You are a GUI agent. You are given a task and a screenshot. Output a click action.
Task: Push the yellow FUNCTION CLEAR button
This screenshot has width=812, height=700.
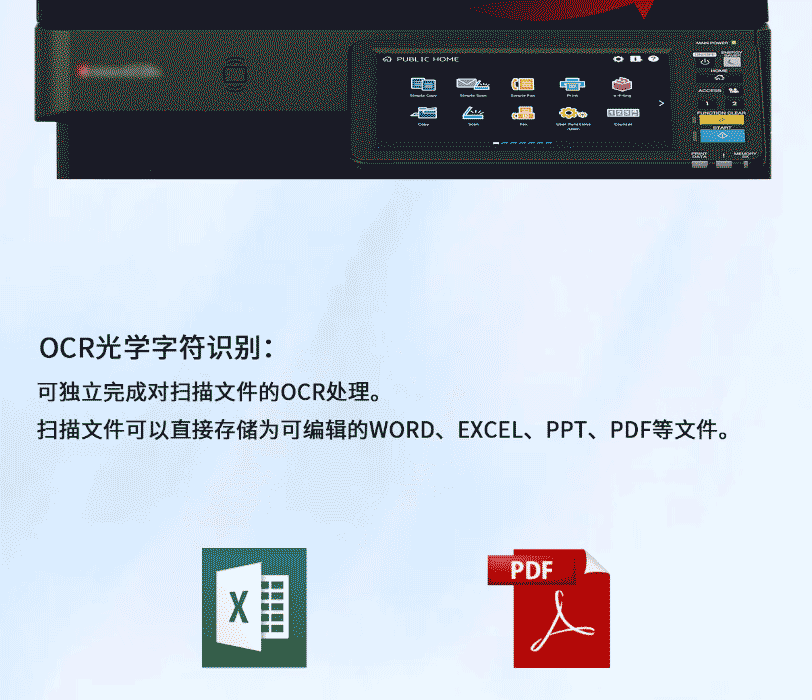[x=721, y=120]
